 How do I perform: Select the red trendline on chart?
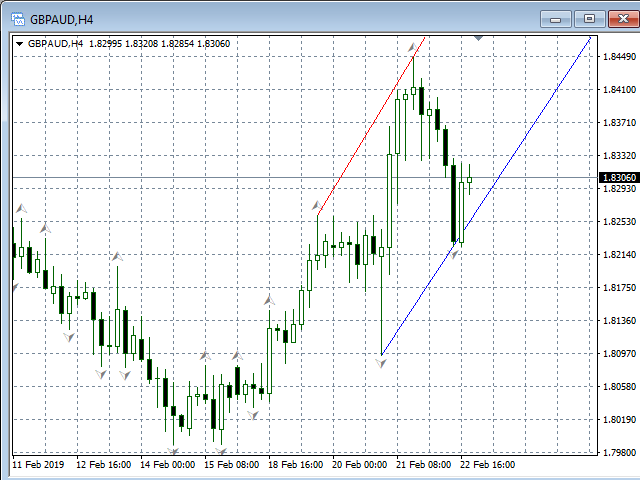coord(371,126)
